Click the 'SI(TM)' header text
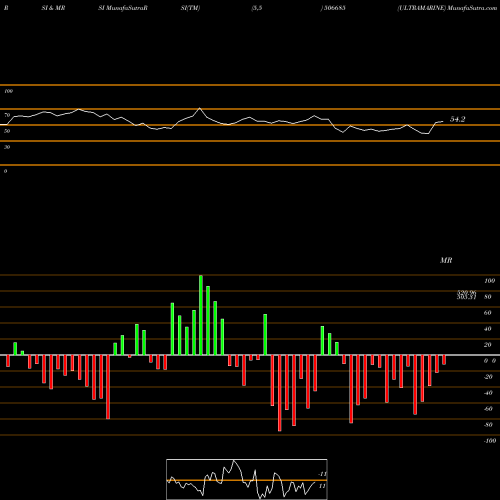 pos(190,8)
